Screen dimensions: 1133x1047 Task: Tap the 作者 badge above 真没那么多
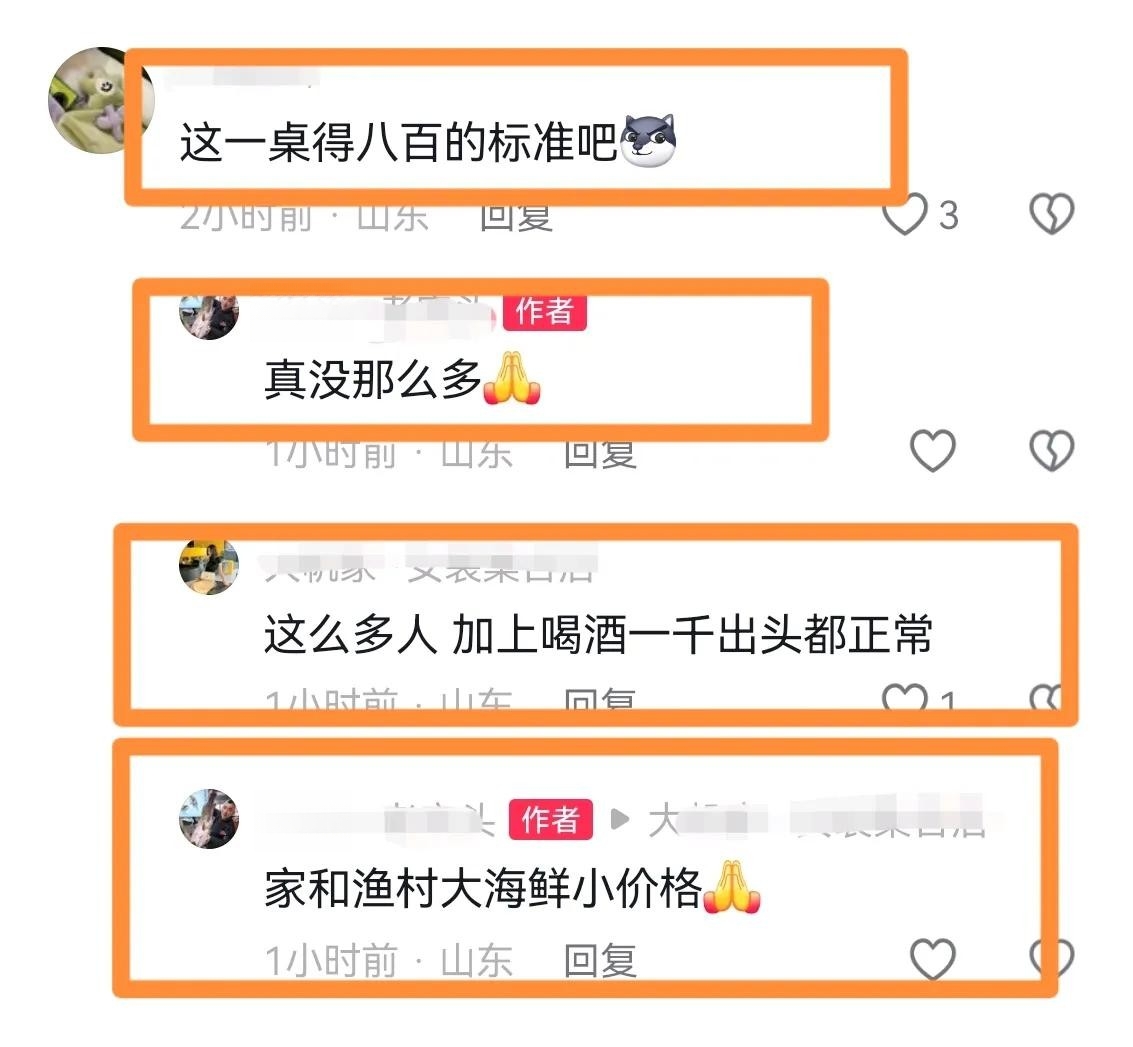pos(544,312)
